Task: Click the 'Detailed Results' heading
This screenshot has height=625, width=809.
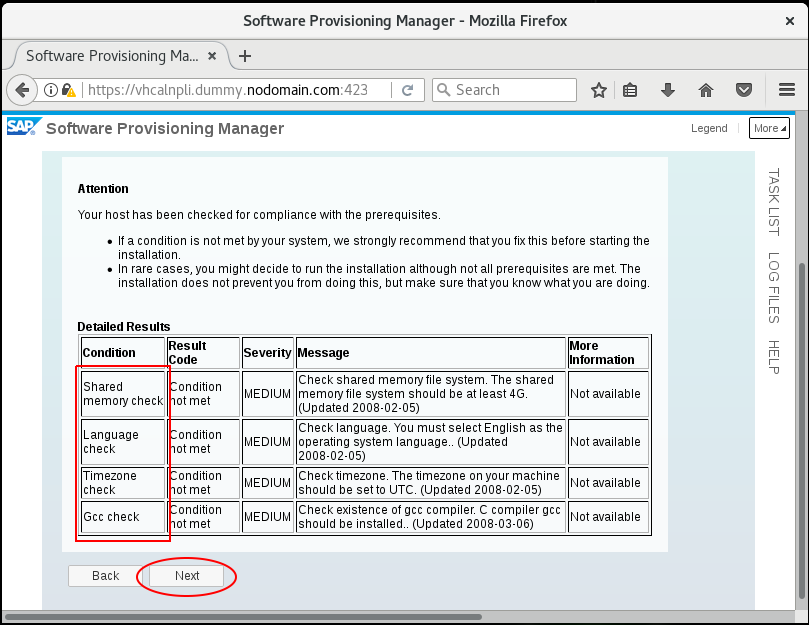Action: (124, 327)
